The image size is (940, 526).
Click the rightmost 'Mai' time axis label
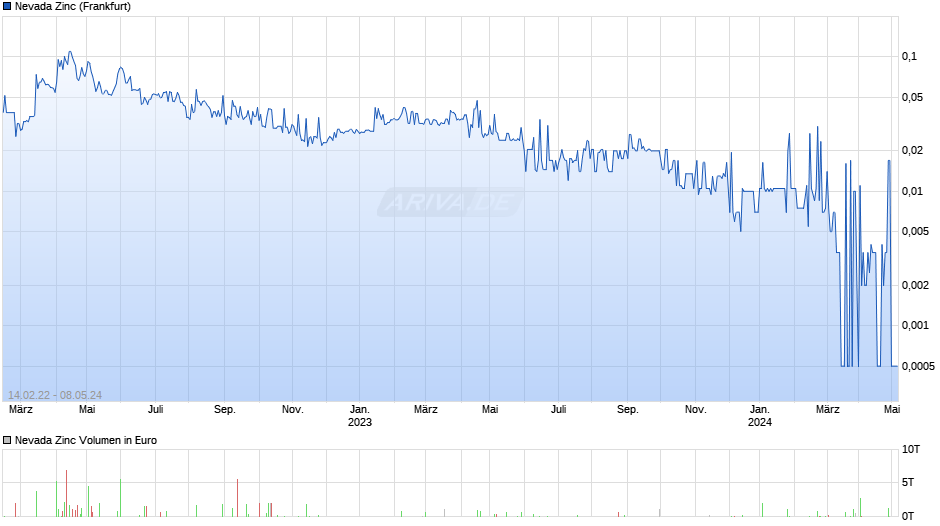(892, 409)
